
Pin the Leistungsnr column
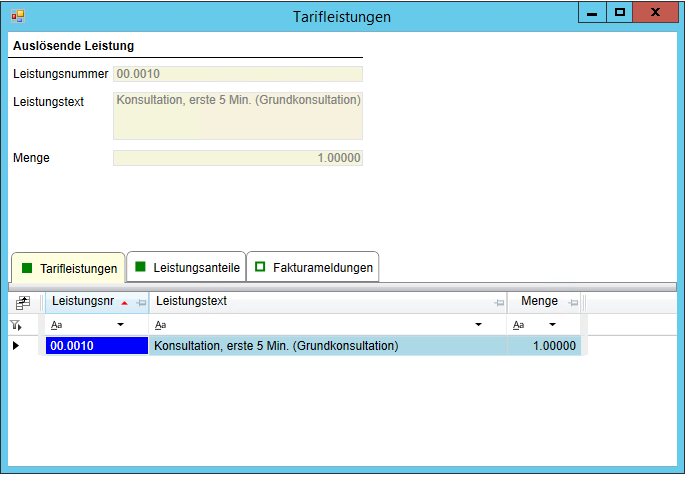click(141, 303)
